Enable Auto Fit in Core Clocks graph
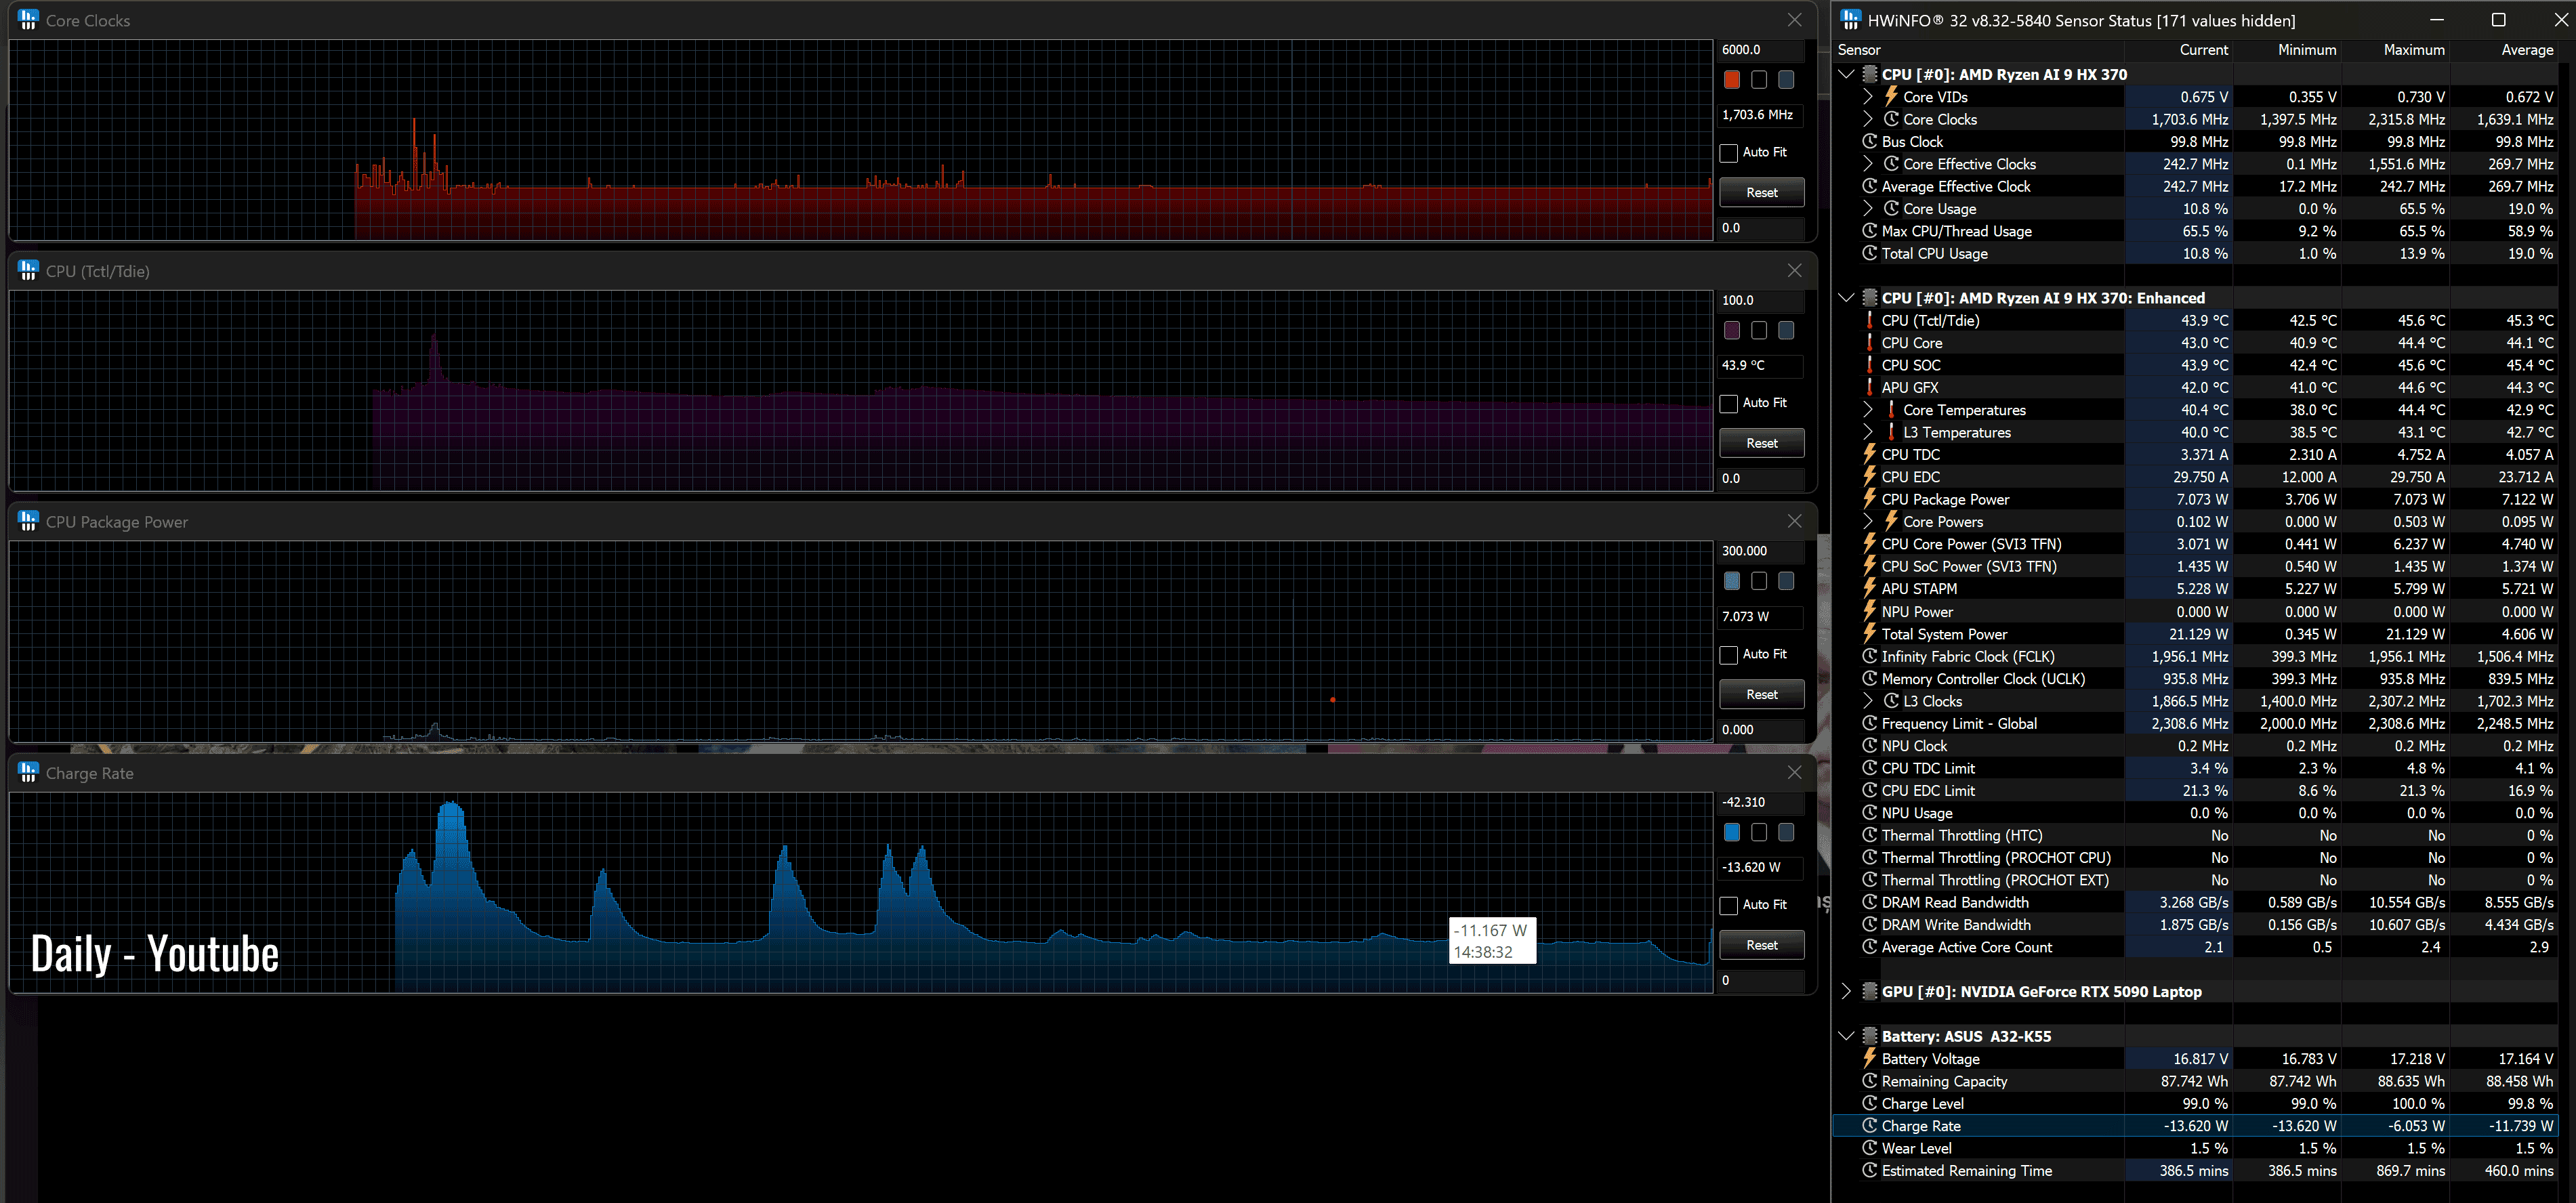The height and width of the screenshot is (1203, 2576). click(x=1729, y=153)
